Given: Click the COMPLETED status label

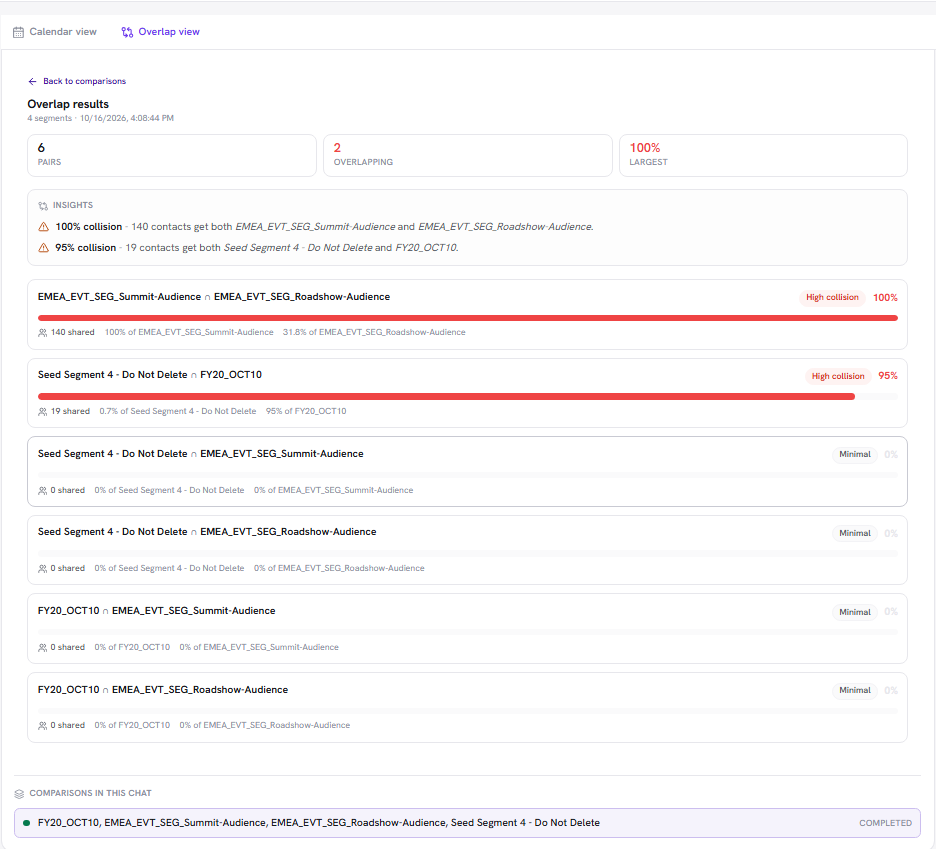Looking at the screenshot, I should point(885,823).
